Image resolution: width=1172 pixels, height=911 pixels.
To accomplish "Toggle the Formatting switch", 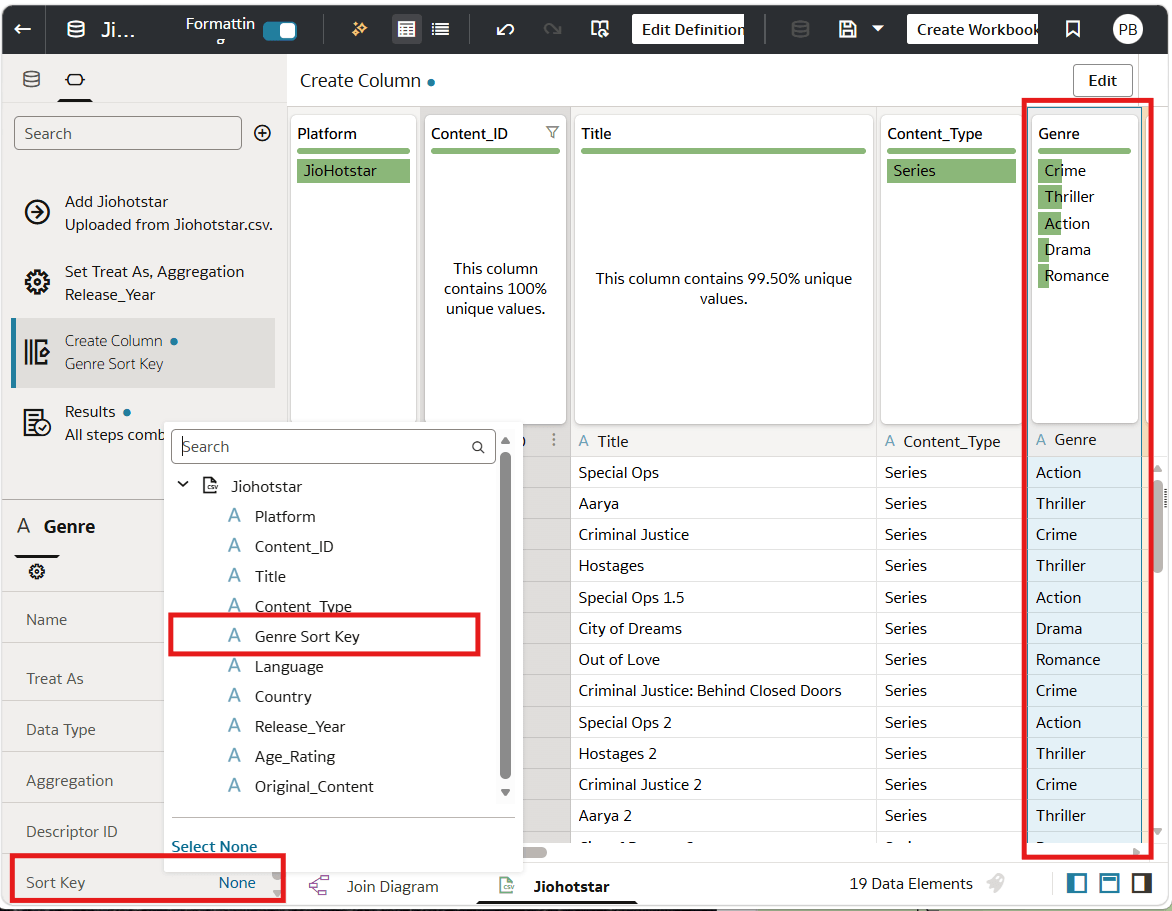I will 280,31.
